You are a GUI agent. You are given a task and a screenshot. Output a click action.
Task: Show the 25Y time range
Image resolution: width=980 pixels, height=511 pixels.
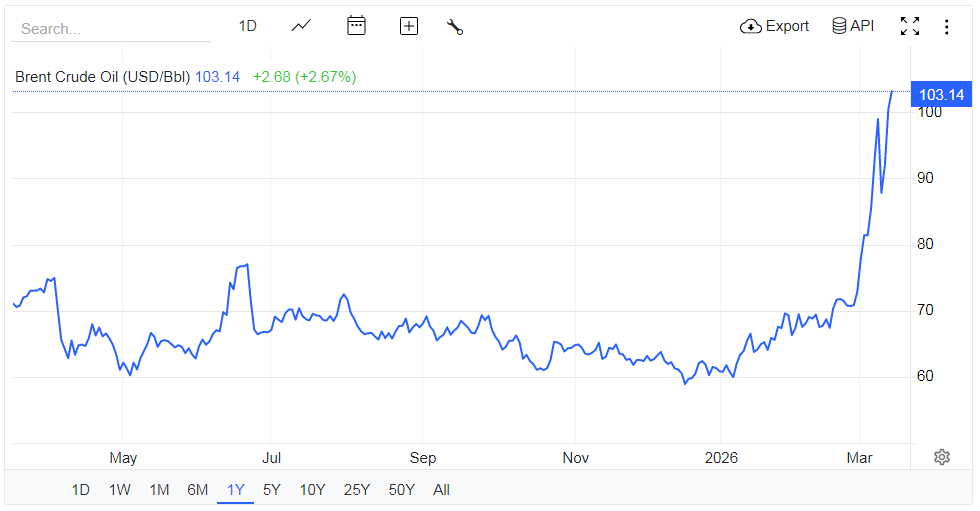tap(356, 489)
